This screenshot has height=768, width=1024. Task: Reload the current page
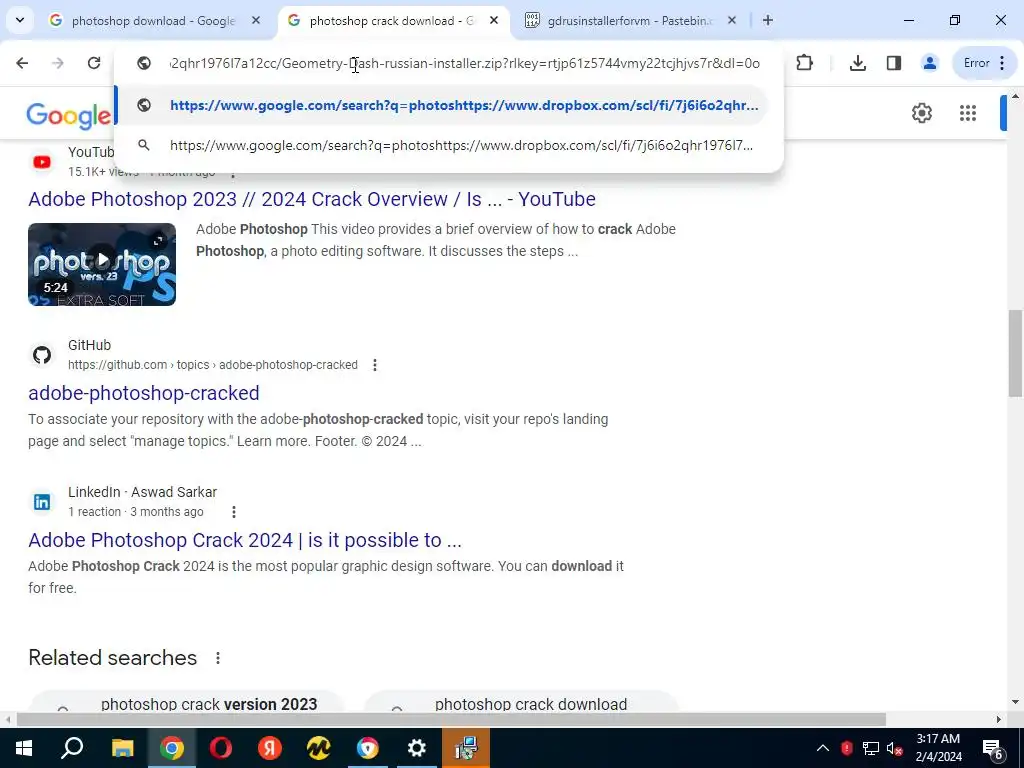94,63
